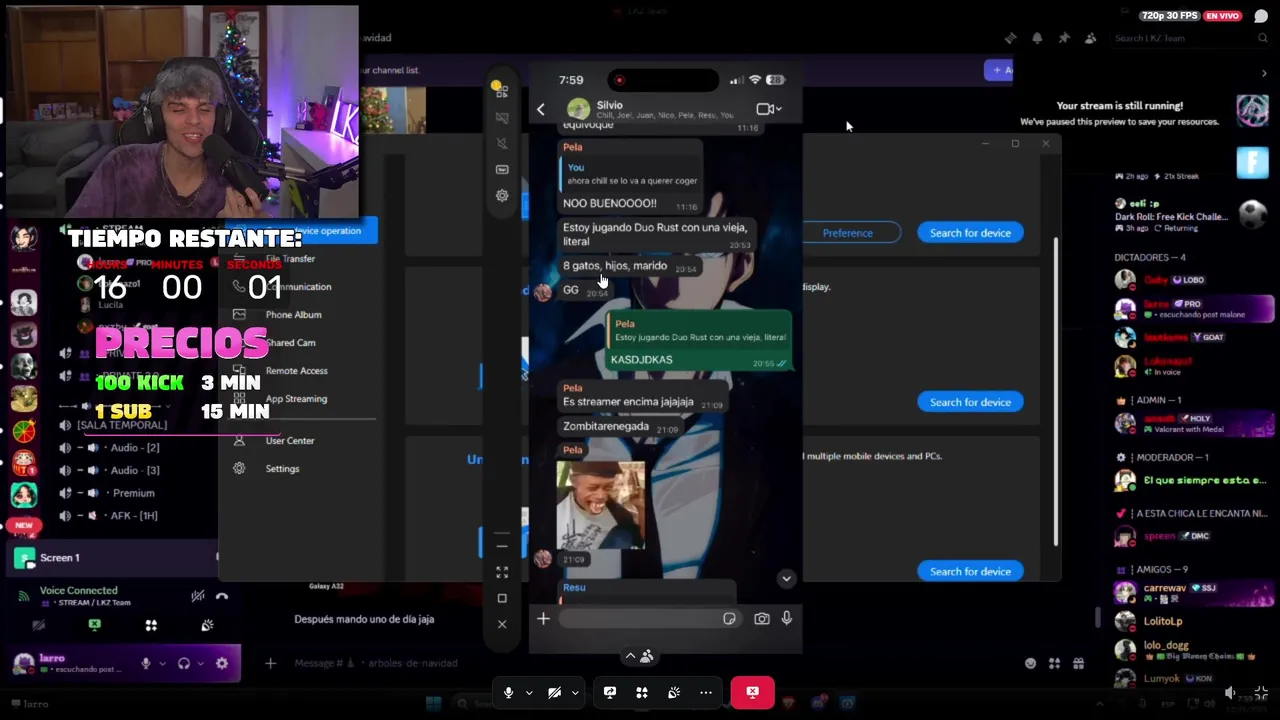The height and width of the screenshot is (720, 1280).
Task: Open Silvio group chat header info
Action: point(650,109)
